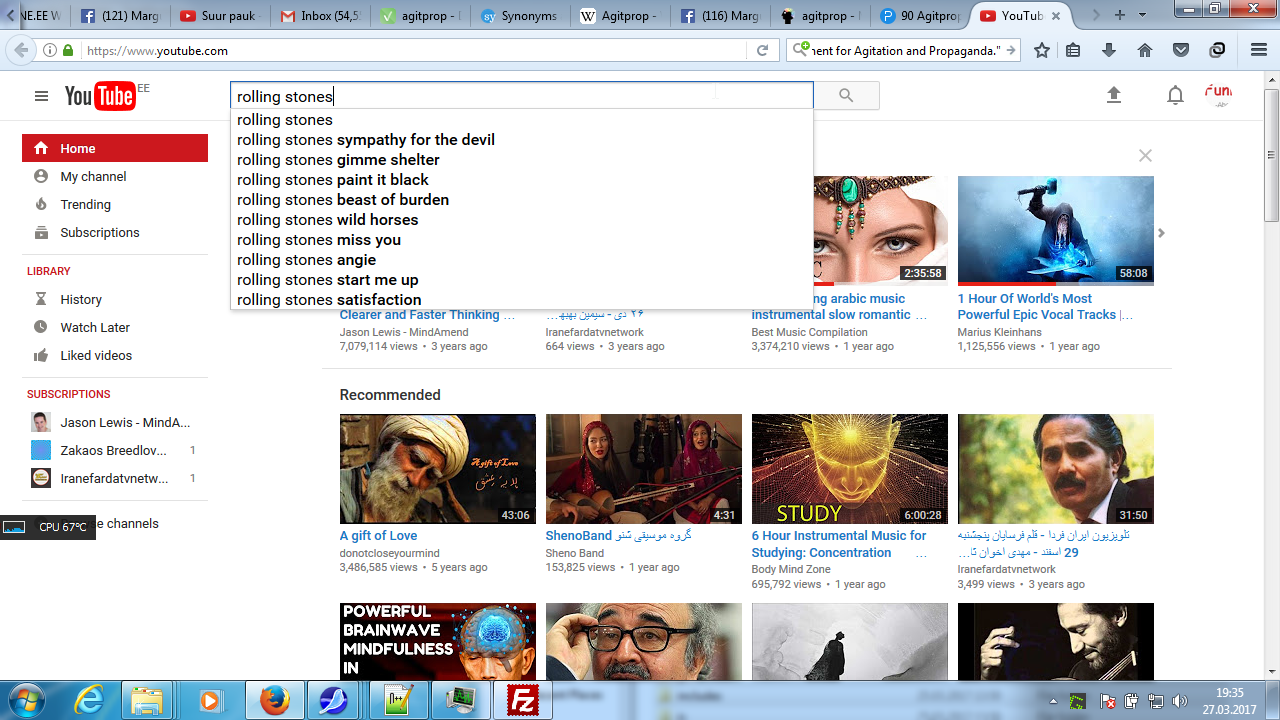Bookmark this page with the star icon

(1042, 50)
